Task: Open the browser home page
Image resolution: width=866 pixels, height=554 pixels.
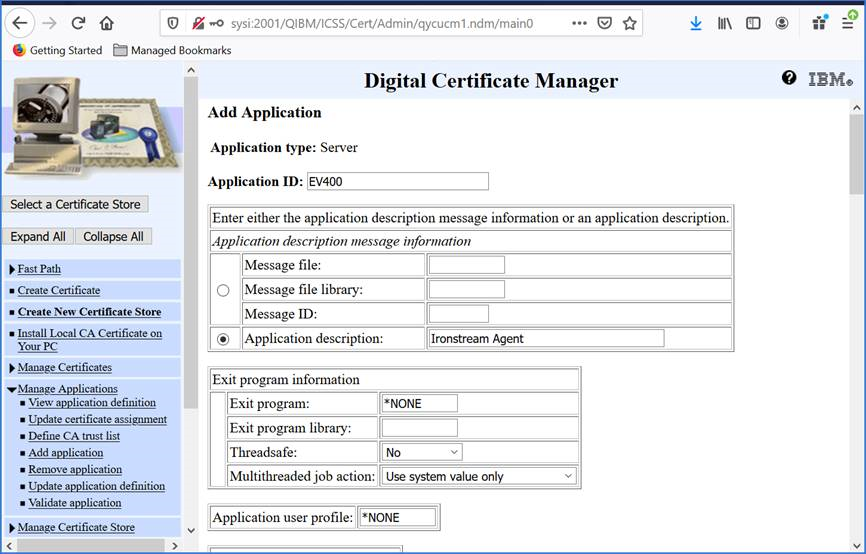Action: [107, 23]
